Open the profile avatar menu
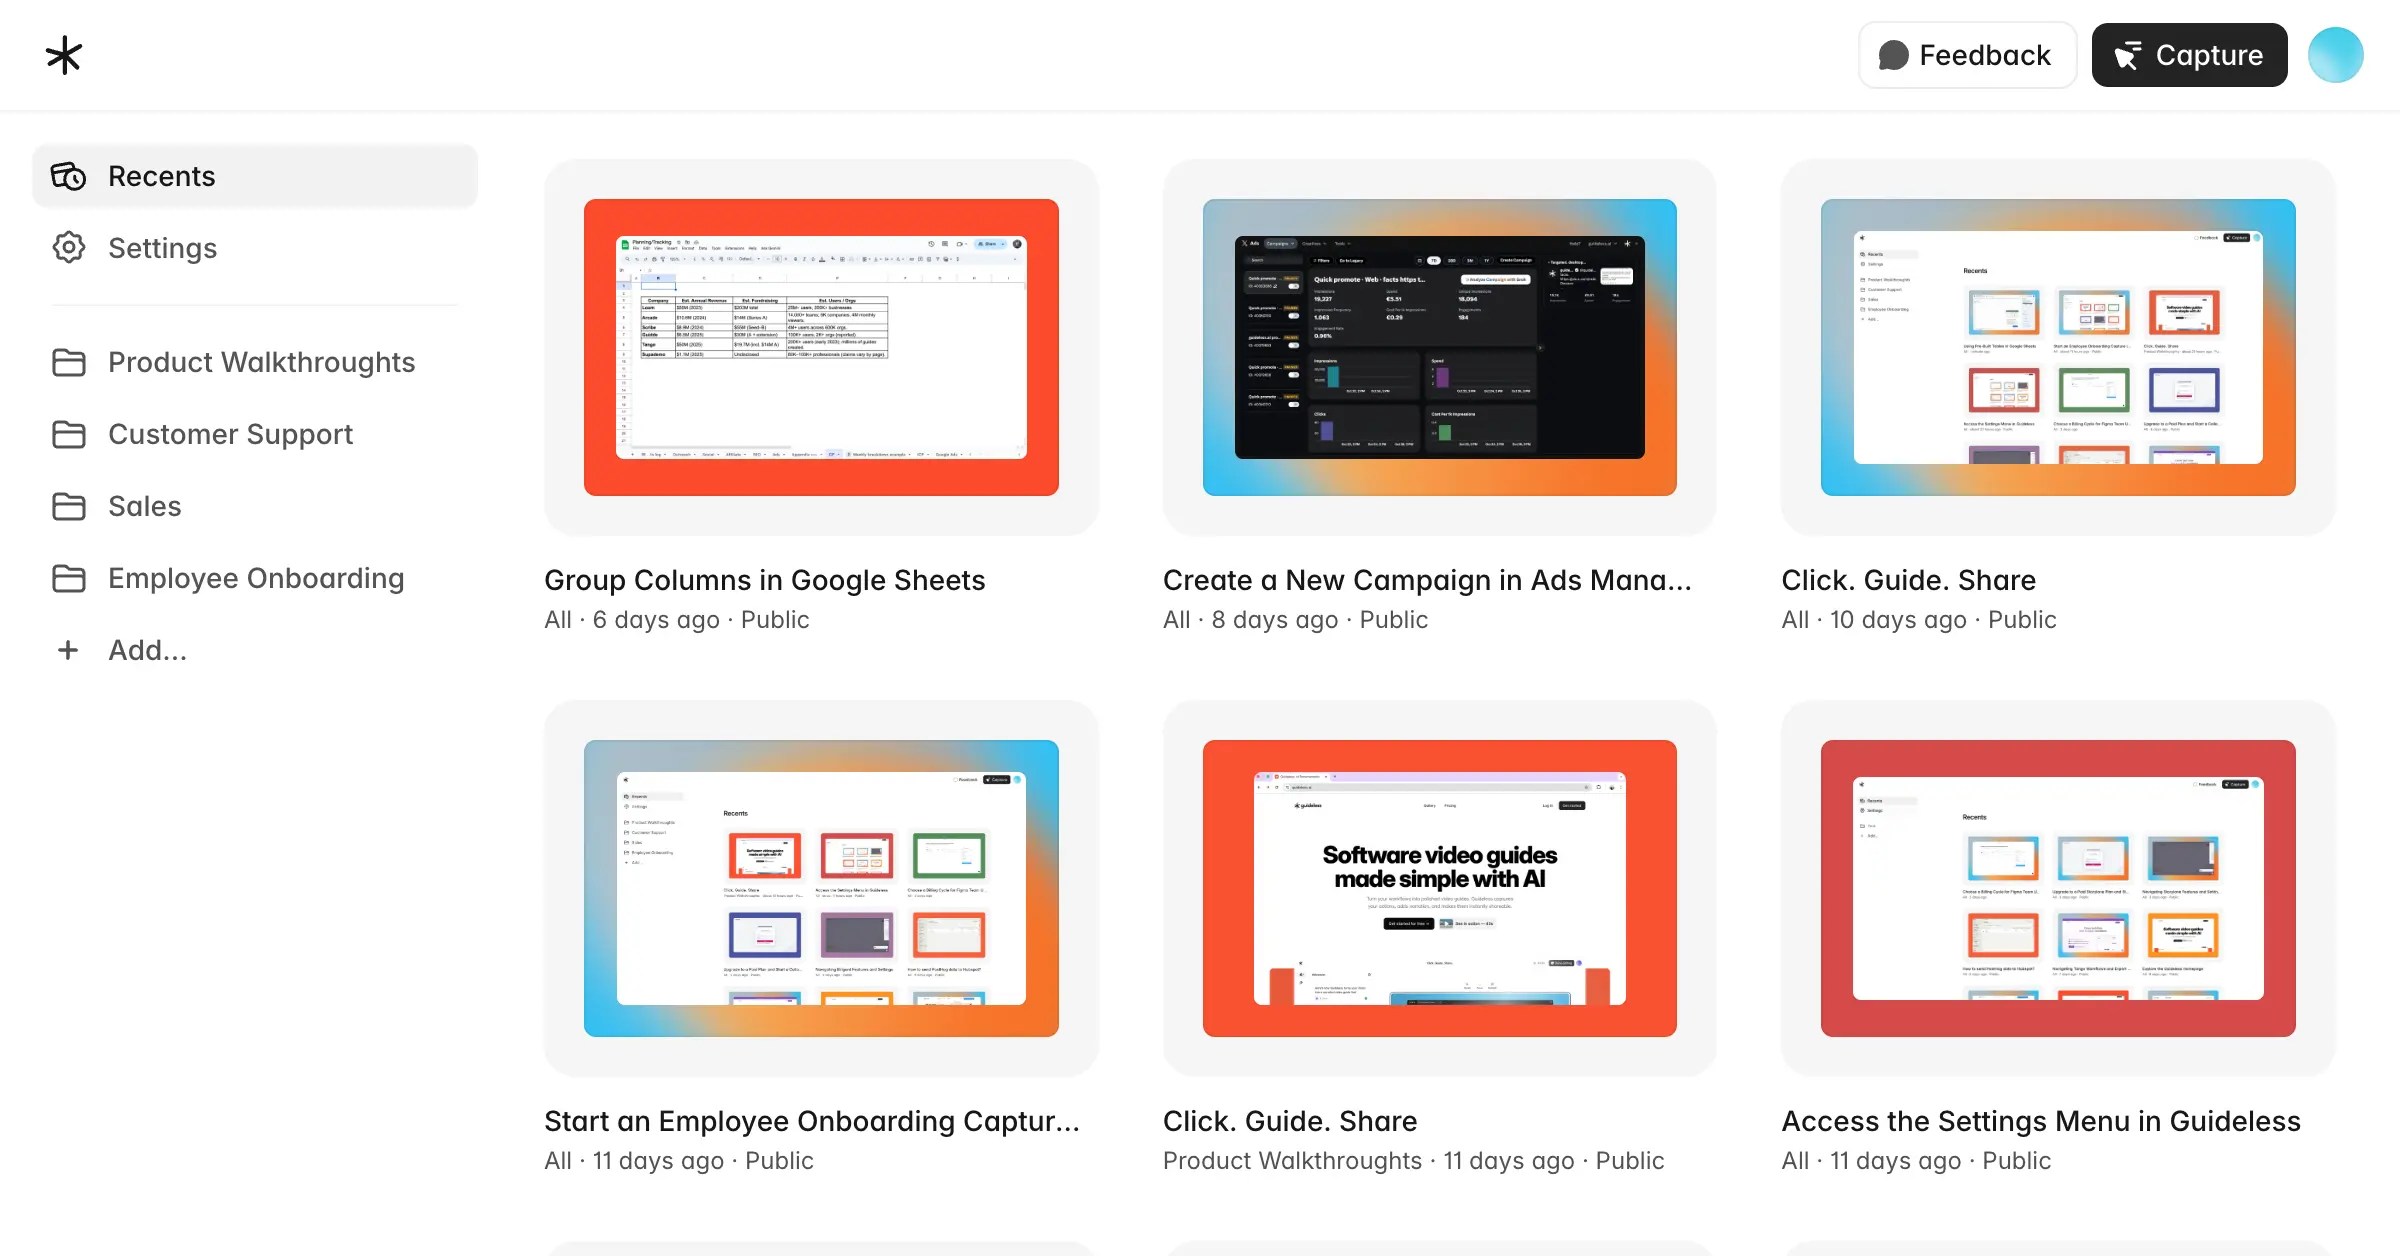This screenshot has height=1256, width=2400. click(x=2336, y=55)
